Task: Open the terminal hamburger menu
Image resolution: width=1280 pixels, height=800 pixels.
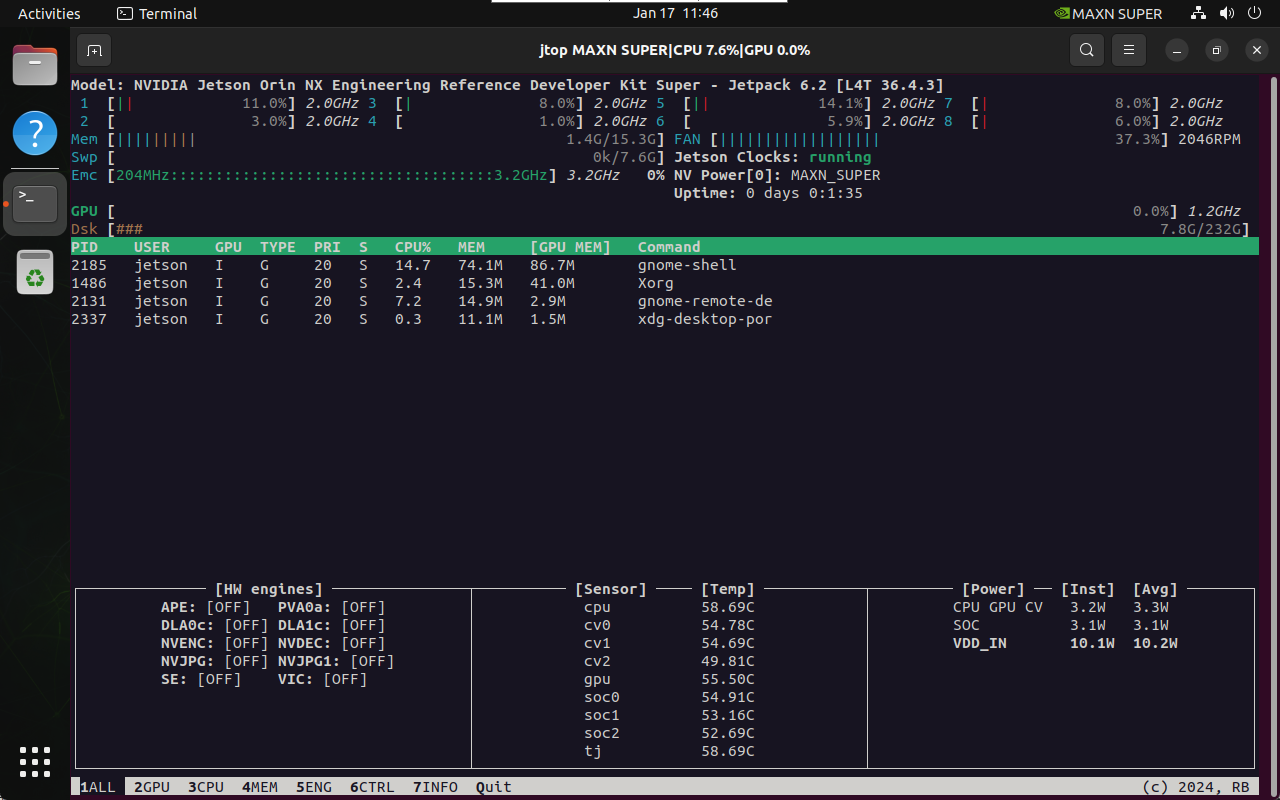Action: tap(1129, 50)
